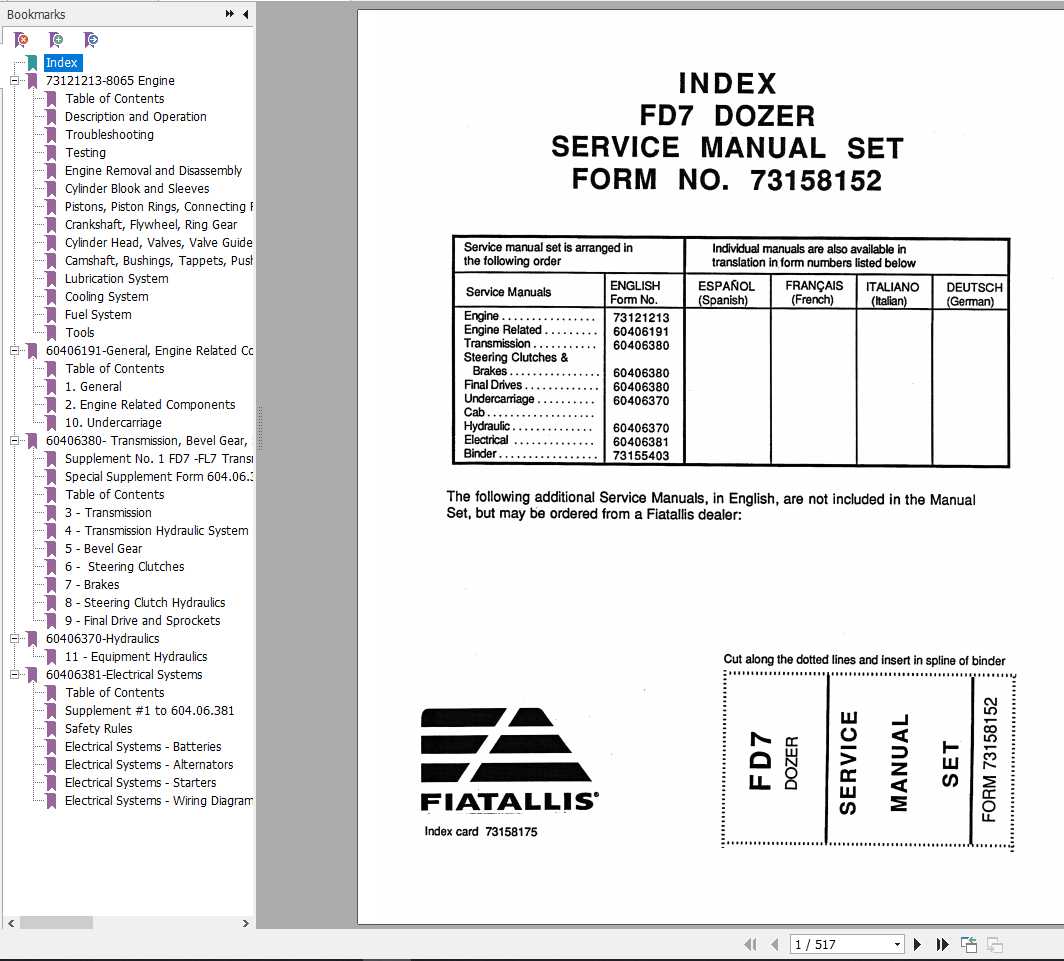Viewport: 1064px width, 961px height.
Task: Go to the next page
Action: (x=917, y=944)
